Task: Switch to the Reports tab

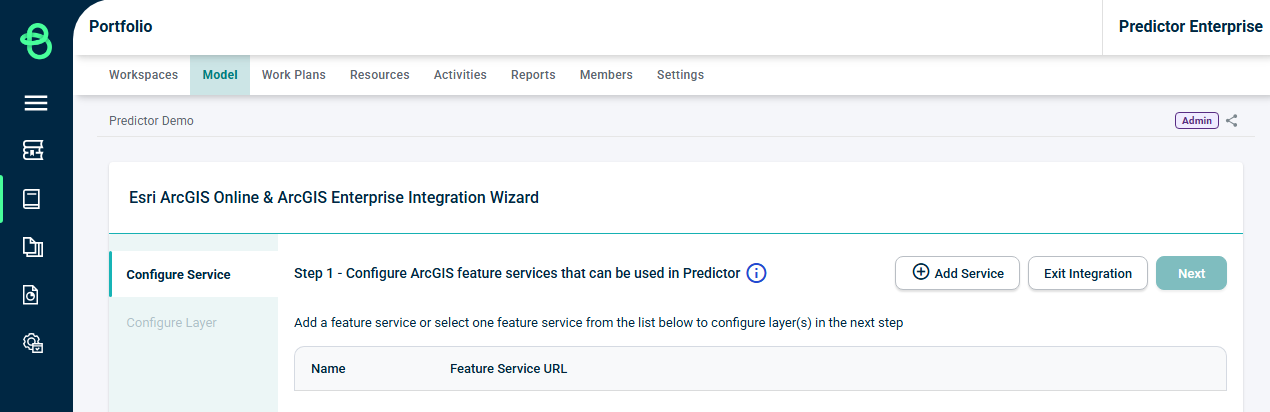Action: [533, 75]
